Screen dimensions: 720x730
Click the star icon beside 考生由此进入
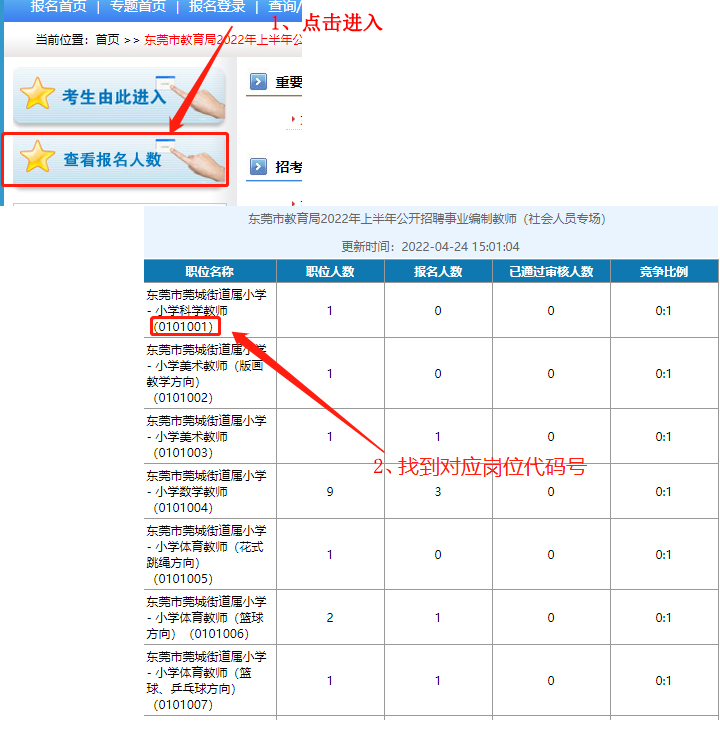pos(38,94)
